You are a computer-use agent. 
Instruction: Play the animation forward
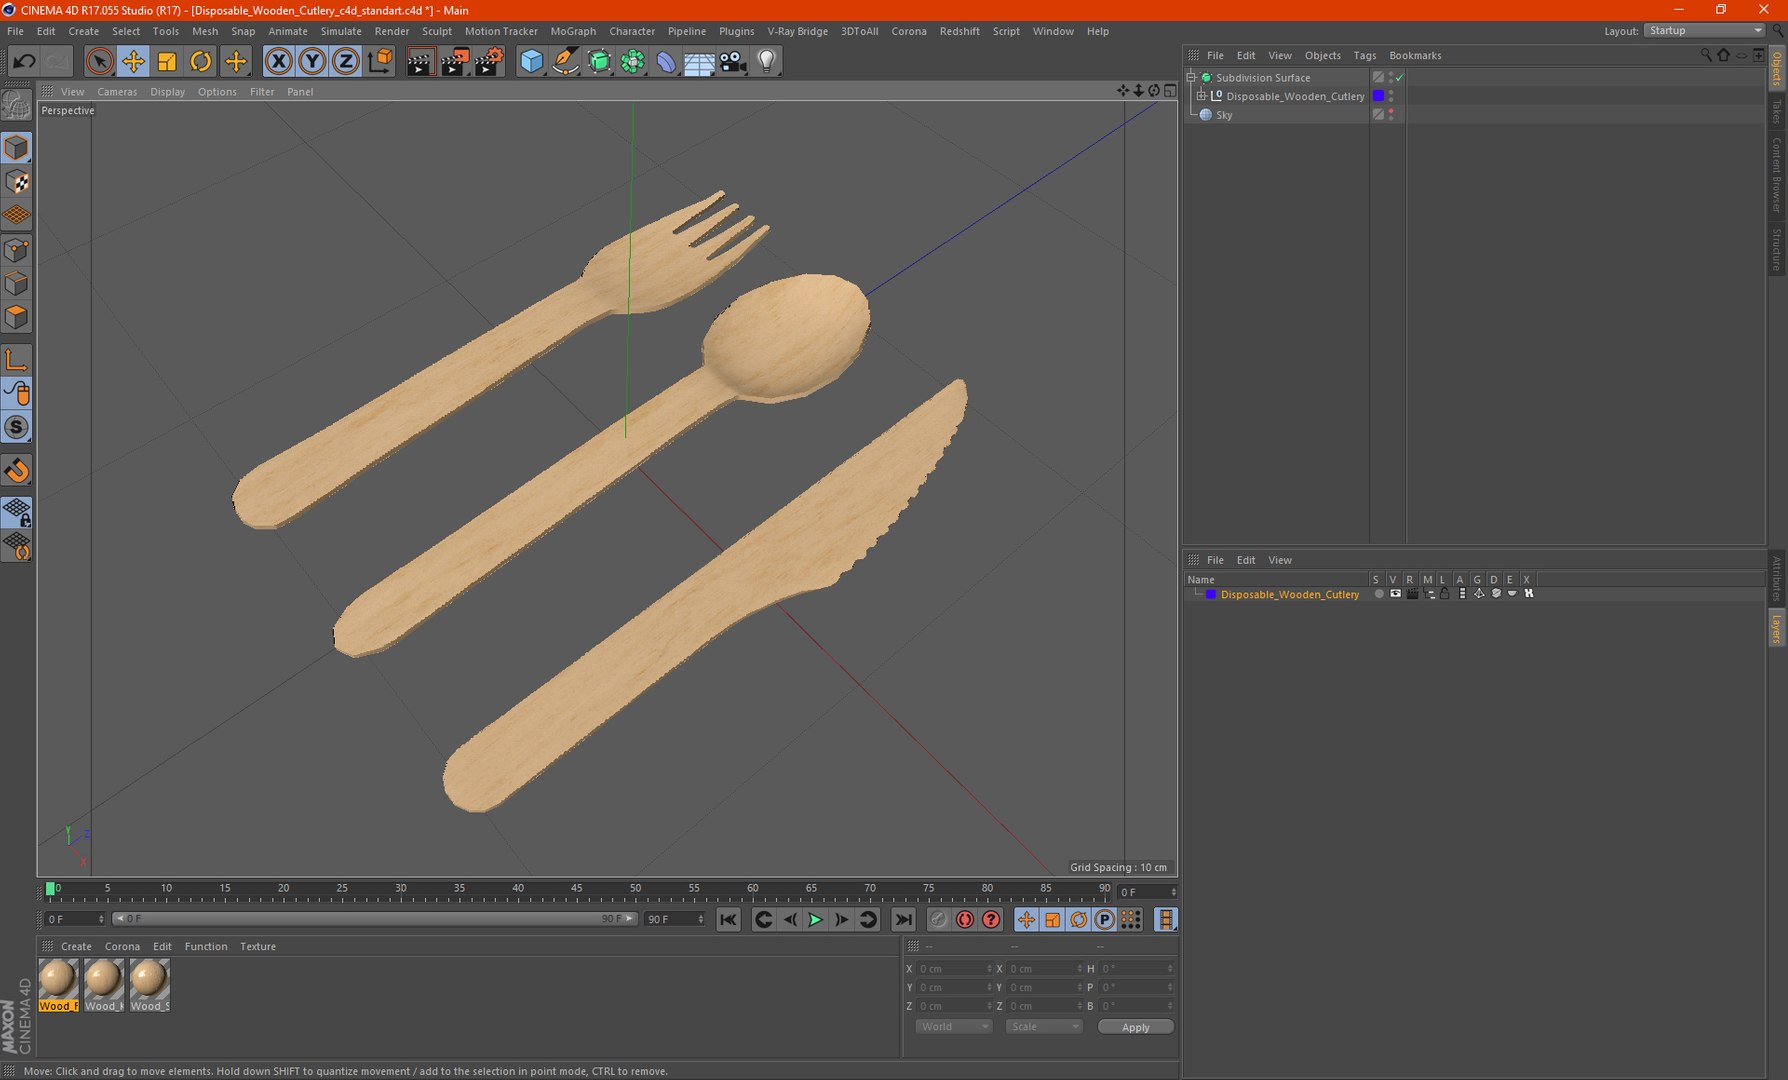pyautogui.click(x=815, y=920)
